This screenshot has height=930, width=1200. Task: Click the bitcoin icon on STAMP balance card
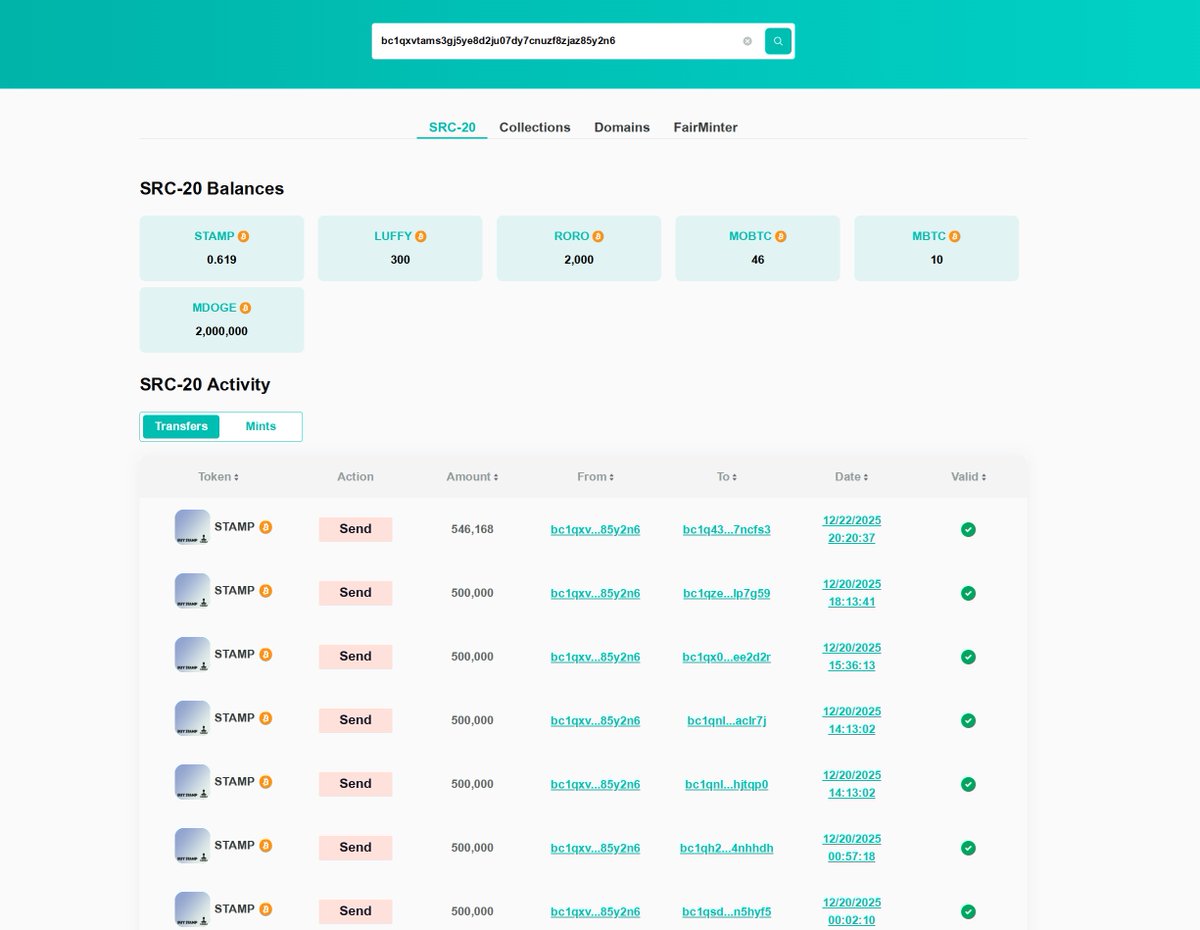(243, 237)
